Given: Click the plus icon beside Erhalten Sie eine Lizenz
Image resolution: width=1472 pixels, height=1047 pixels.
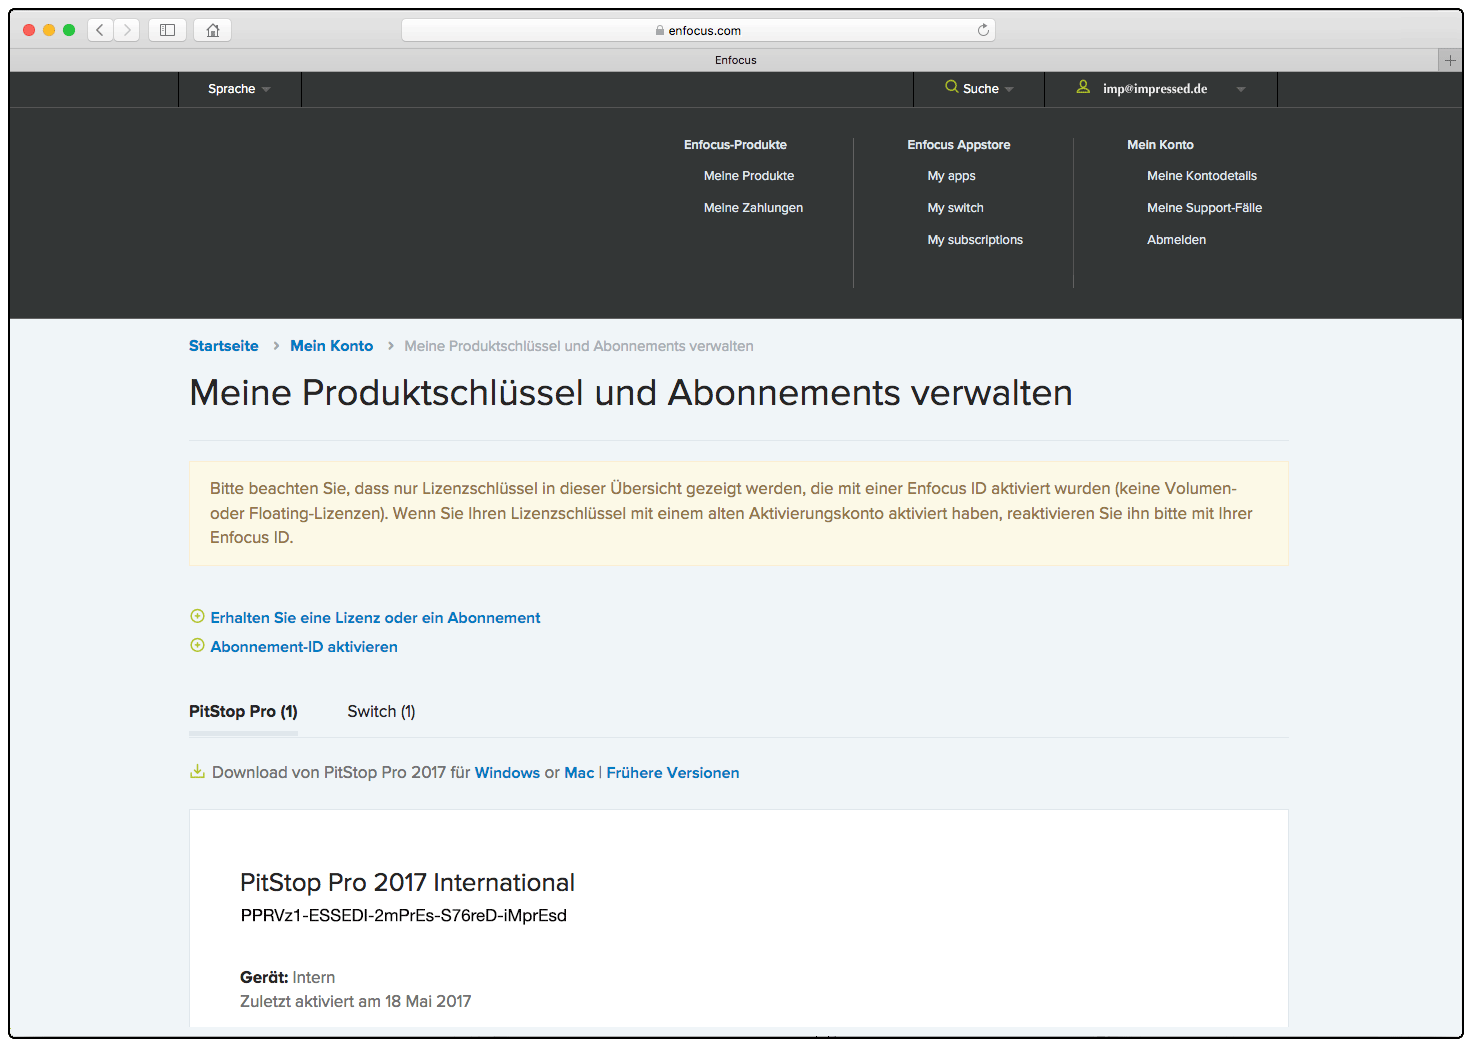Looking at the screenshot, I should (x=197, y=616).
